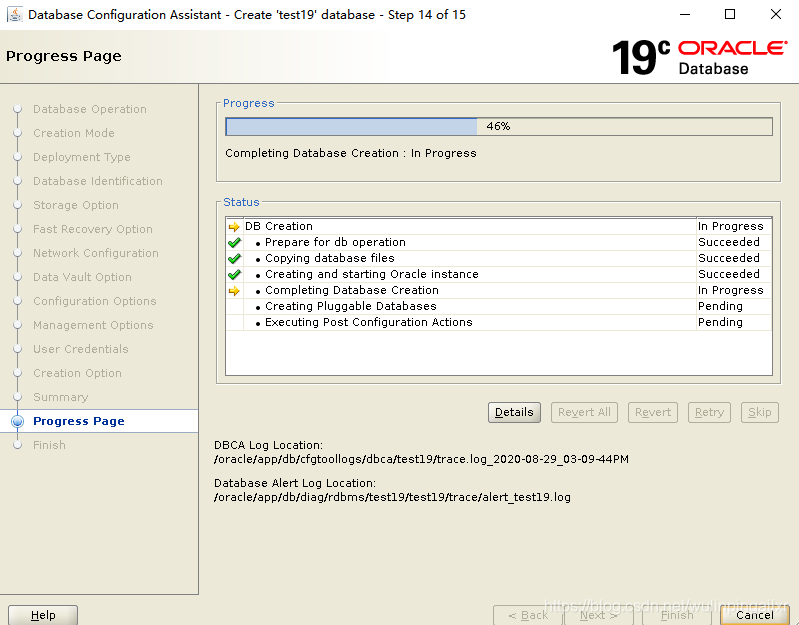This screenshot has height=625, width=799.
Task: Select Creation Mode step in sidebar
Action: click(x=74, y=133)
